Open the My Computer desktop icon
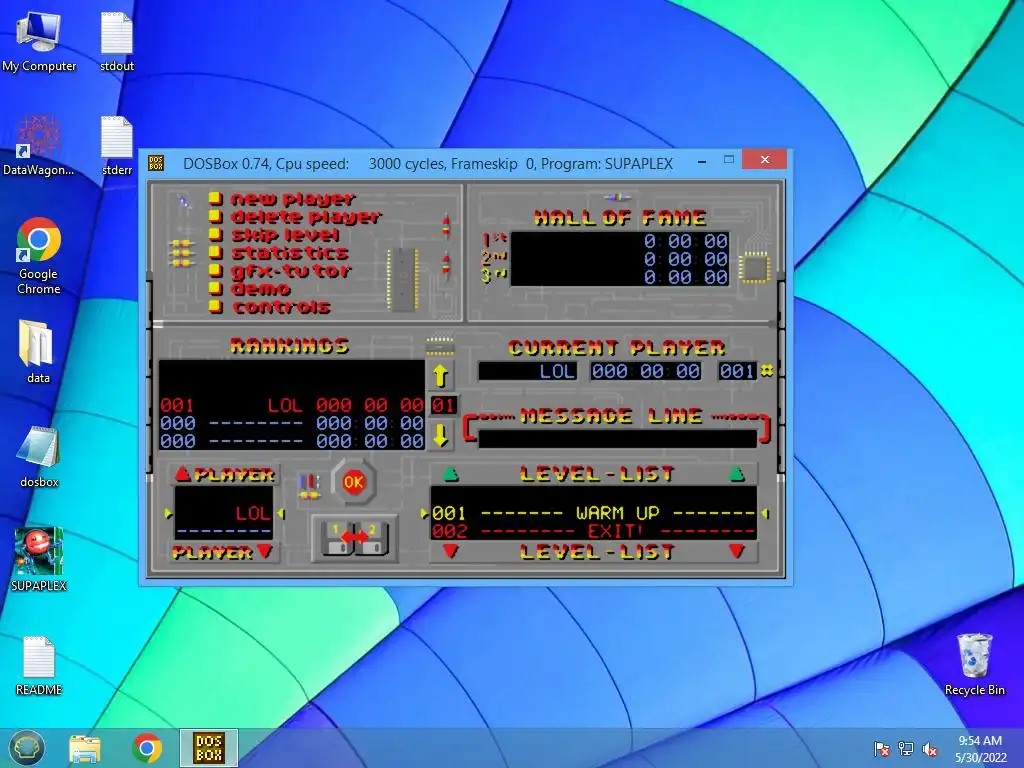 39,42
